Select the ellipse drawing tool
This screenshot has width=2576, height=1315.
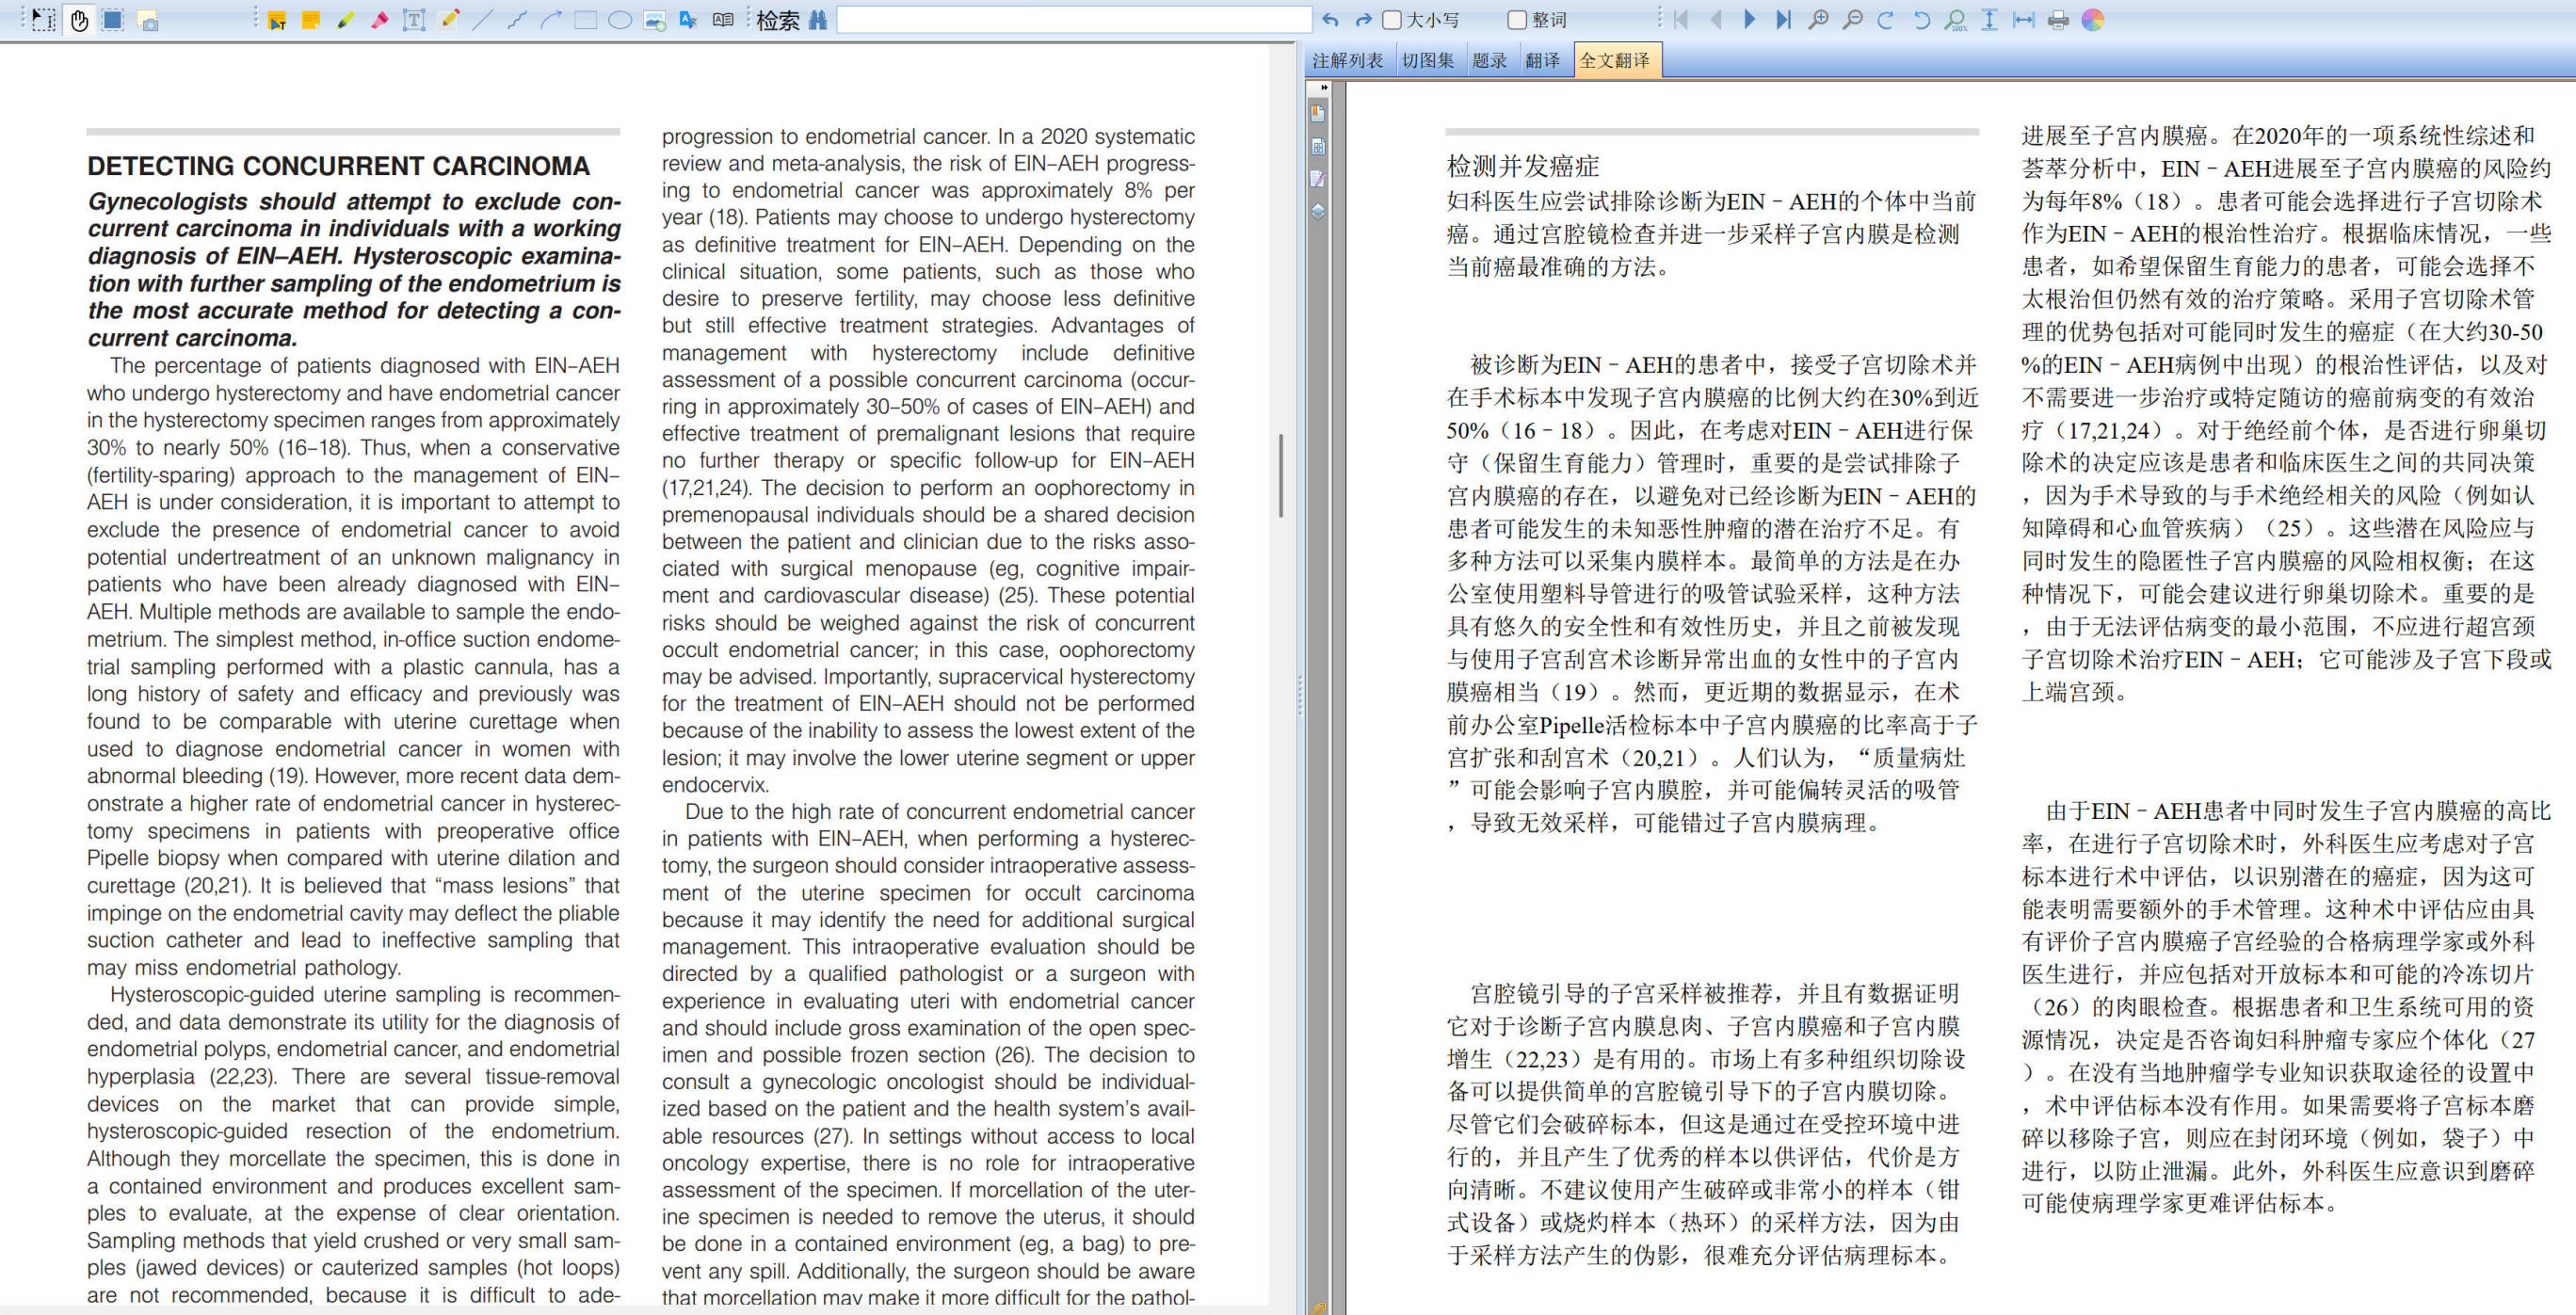pos(620,20)
